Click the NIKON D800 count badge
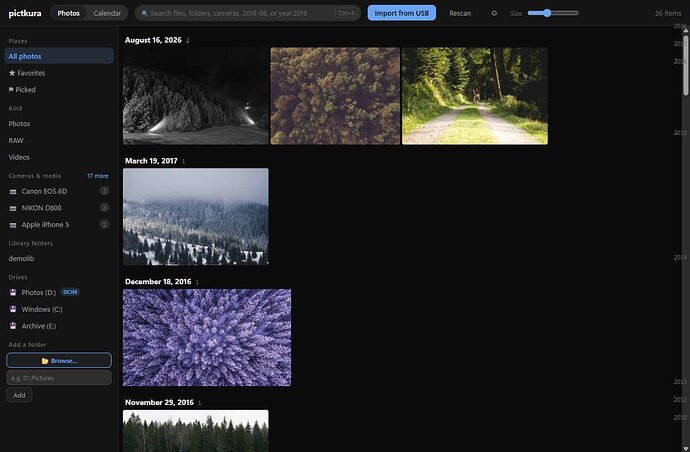Image resolution: width=690 pixels, height=452 pixels. pos(104,207)
